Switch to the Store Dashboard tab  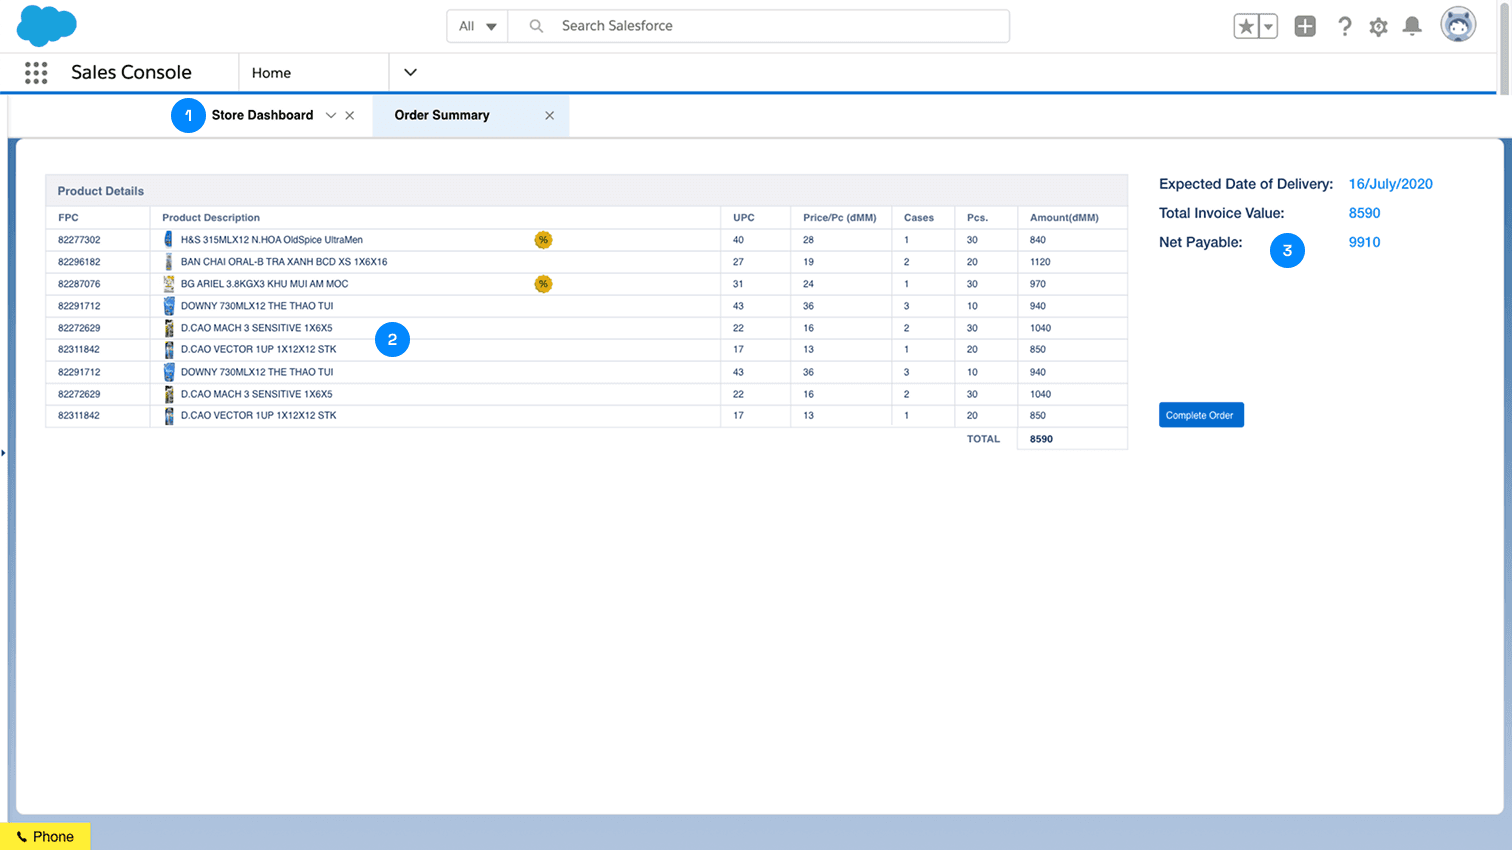click(x=262, y=115)
